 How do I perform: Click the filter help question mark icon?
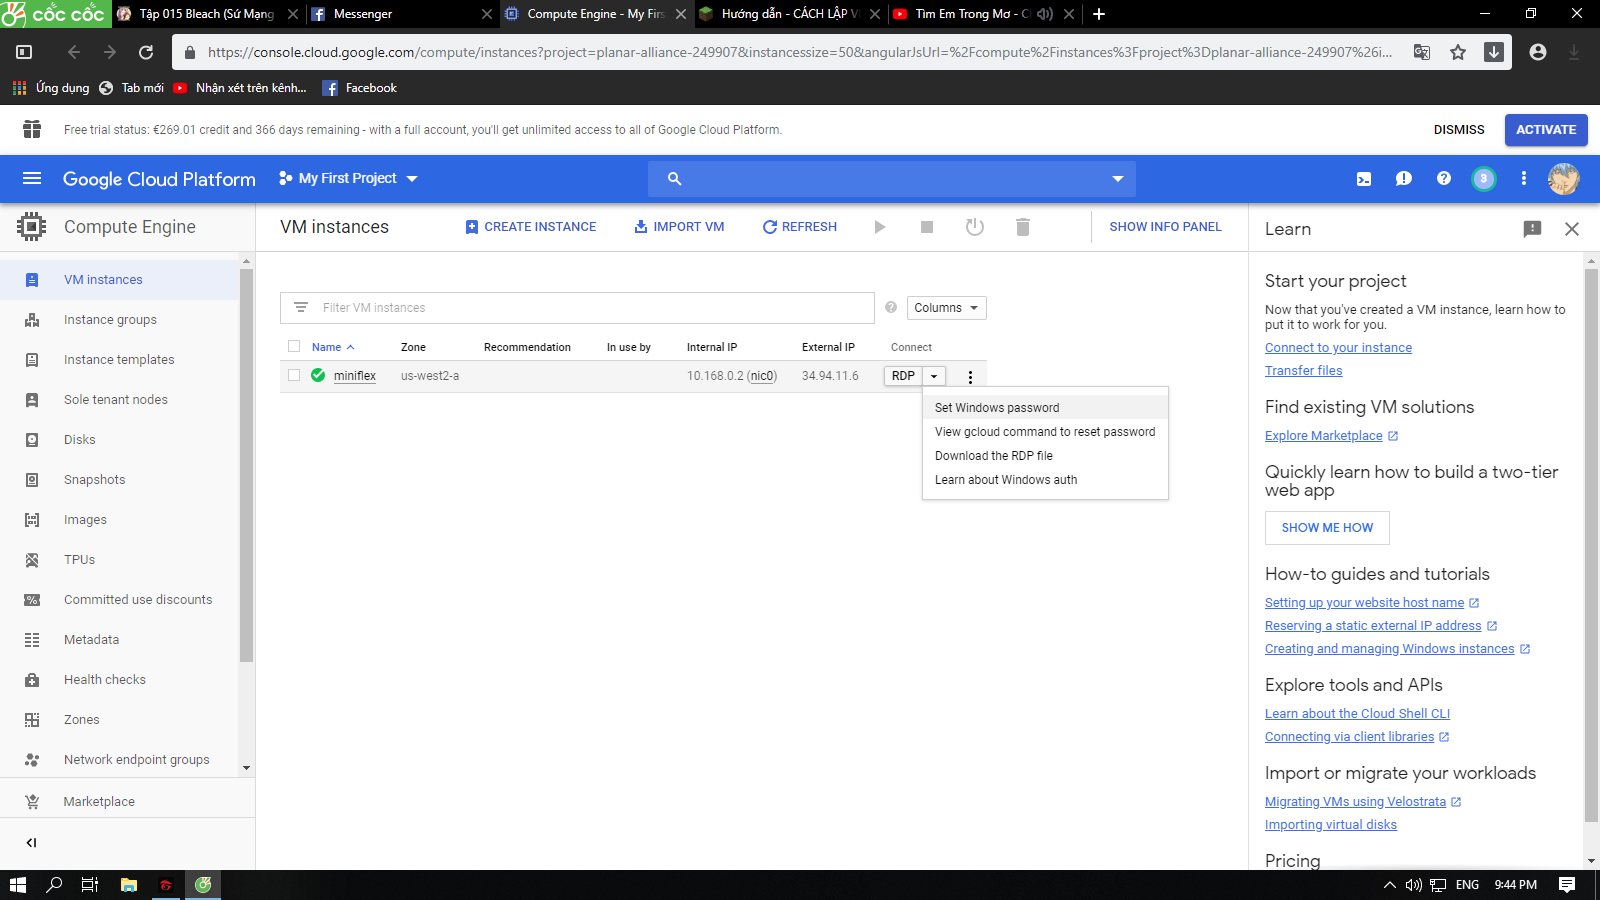(x=891, y=307)
